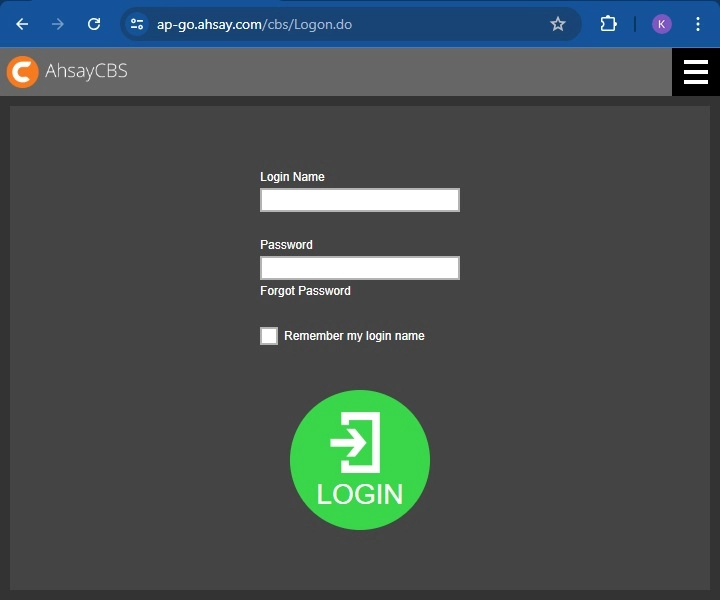The height and width of the screenshot is (600, 720).
Task: Click the AhsayCBS title text
Action: [86, 71]
